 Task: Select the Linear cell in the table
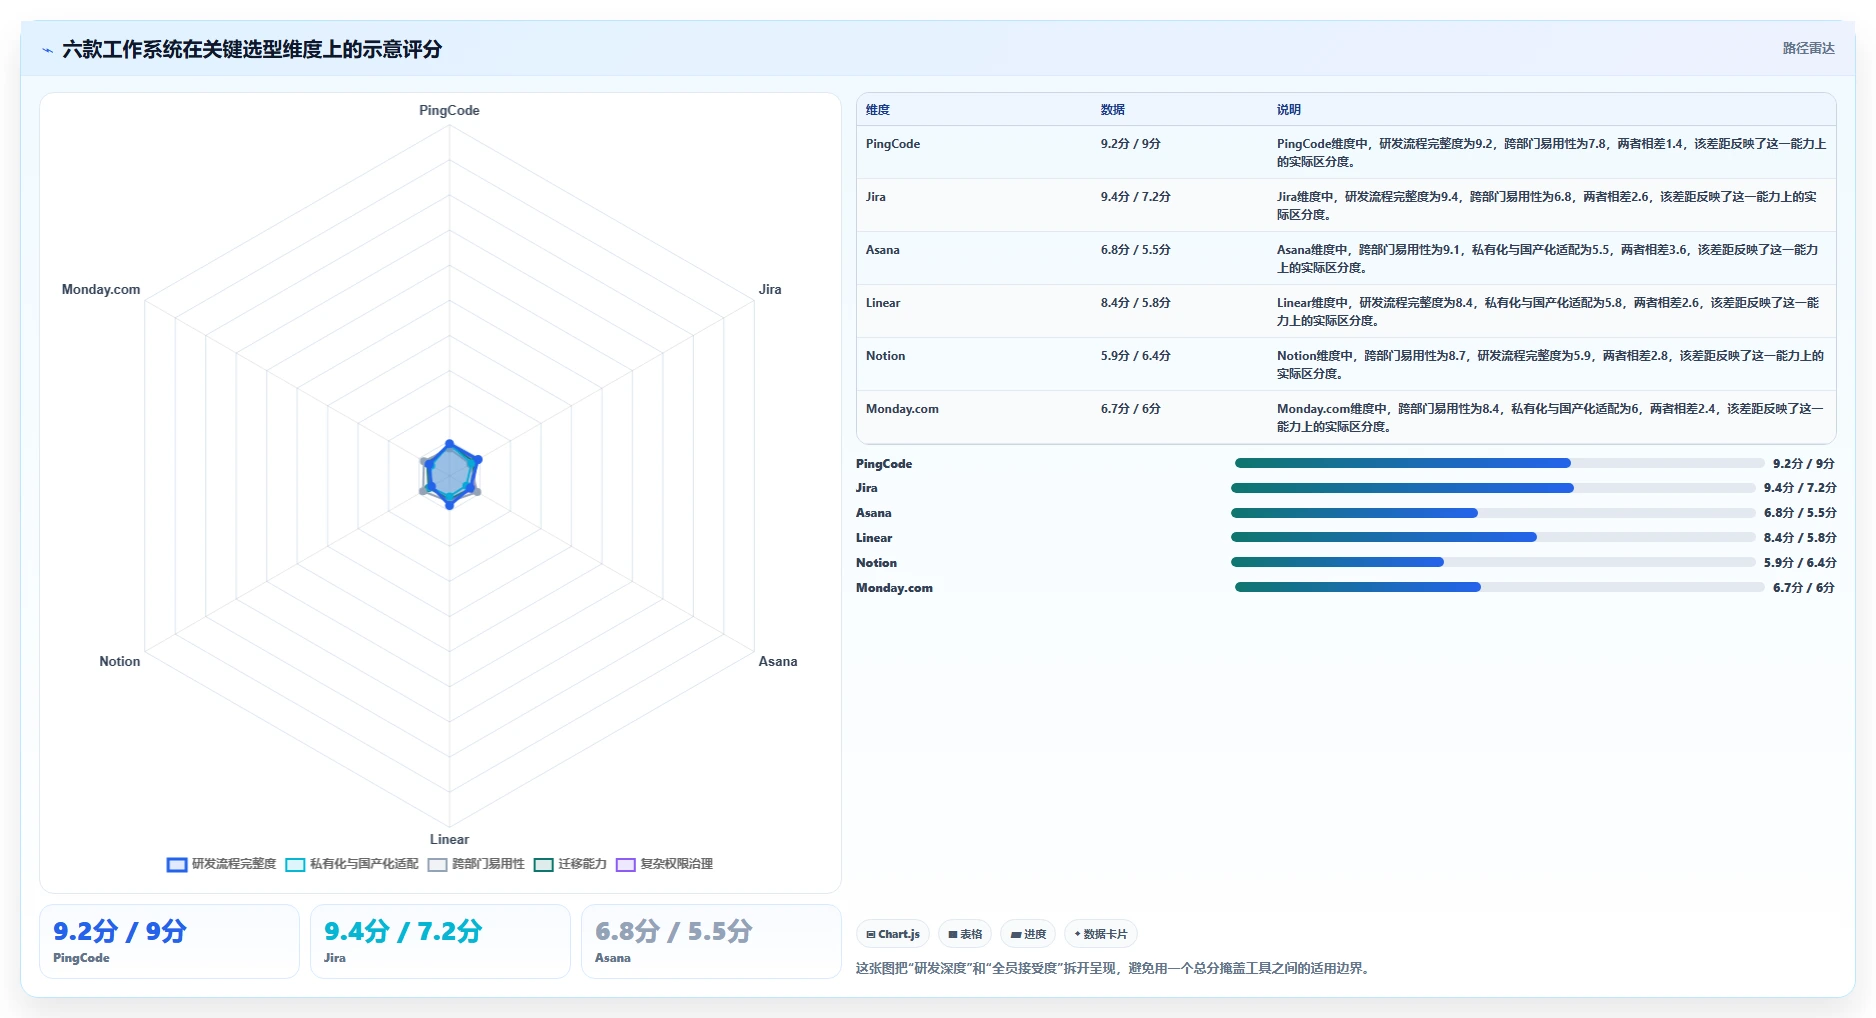(883, 303)
